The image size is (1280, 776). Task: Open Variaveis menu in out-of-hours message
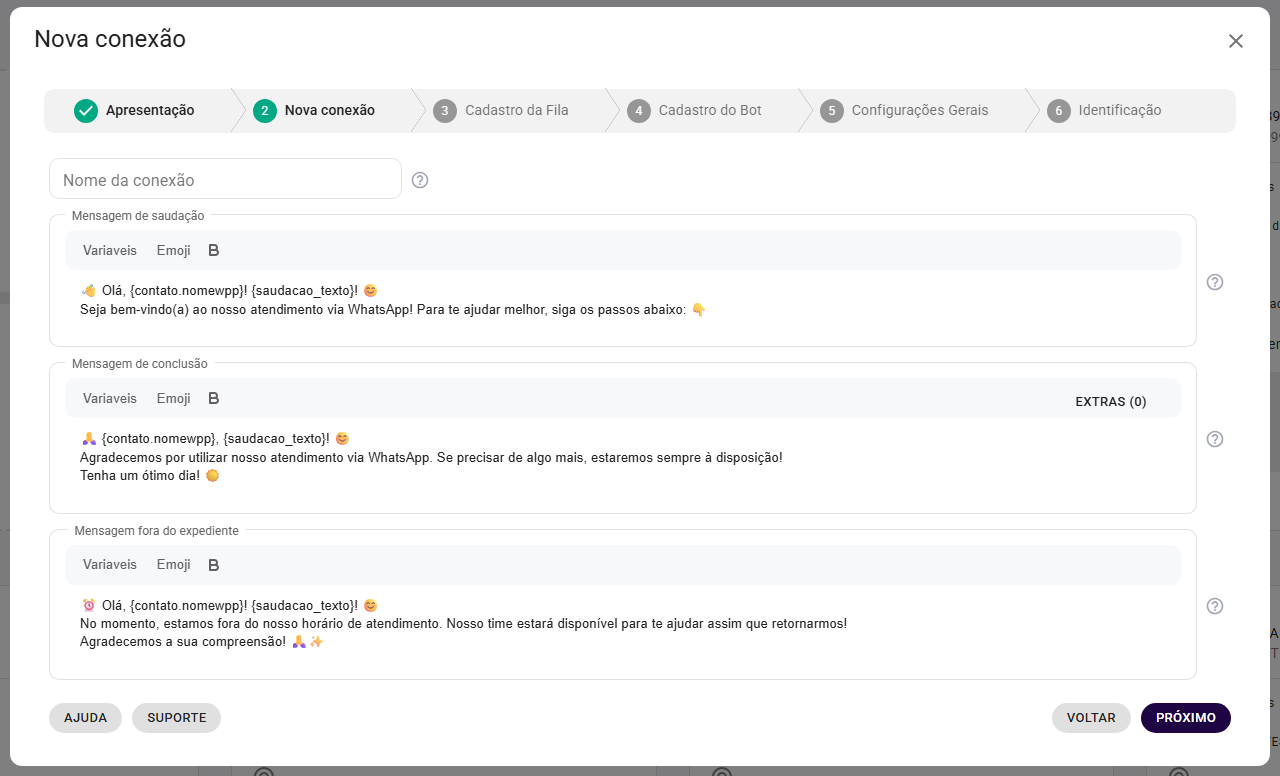[x=110, y=565]
